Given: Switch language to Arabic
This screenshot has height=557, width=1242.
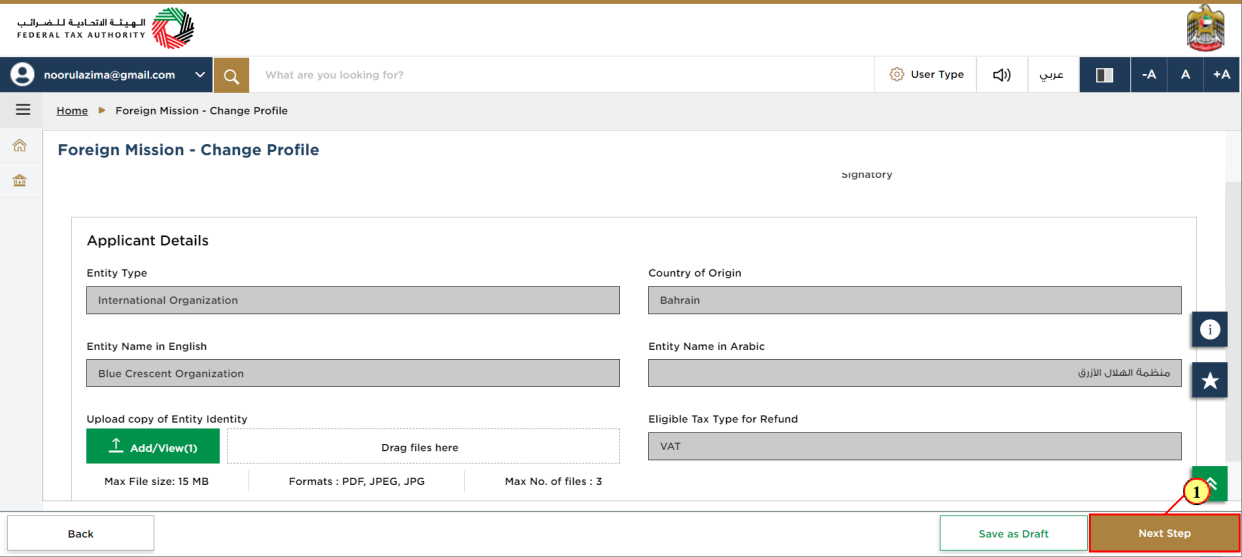Looking at the screenshot, I should click(x=1052, y=75).
